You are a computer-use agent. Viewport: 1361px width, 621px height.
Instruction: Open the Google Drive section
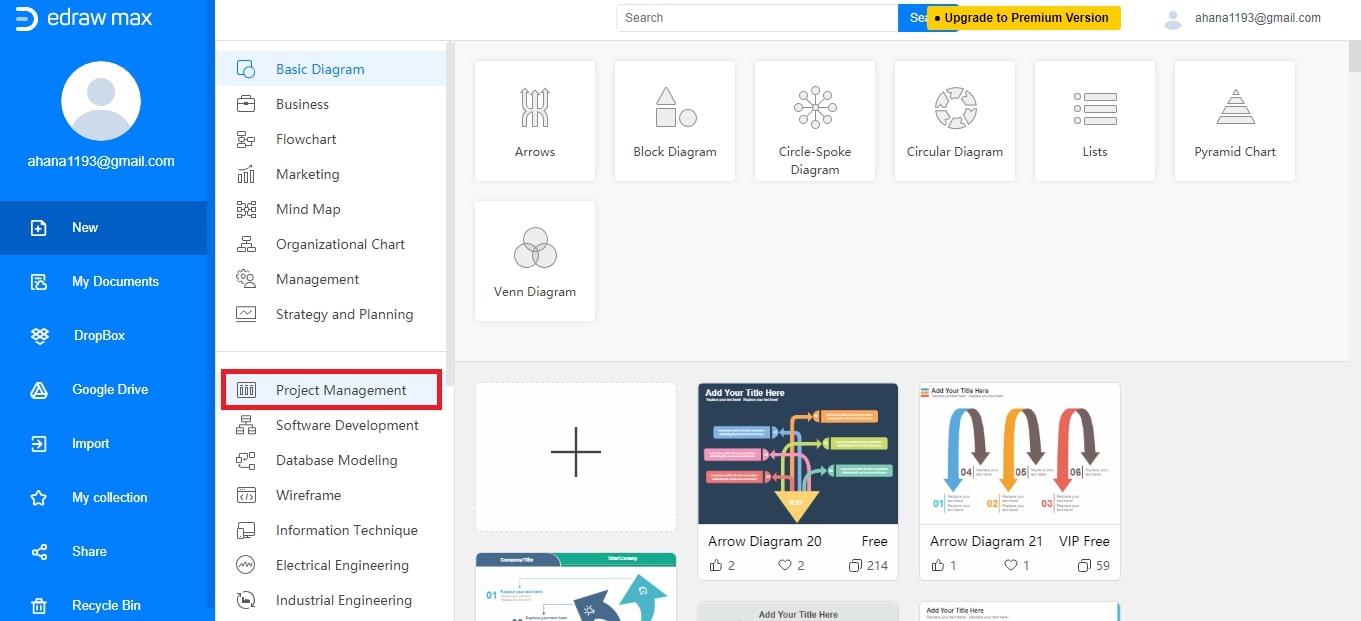tap(103, 390)
